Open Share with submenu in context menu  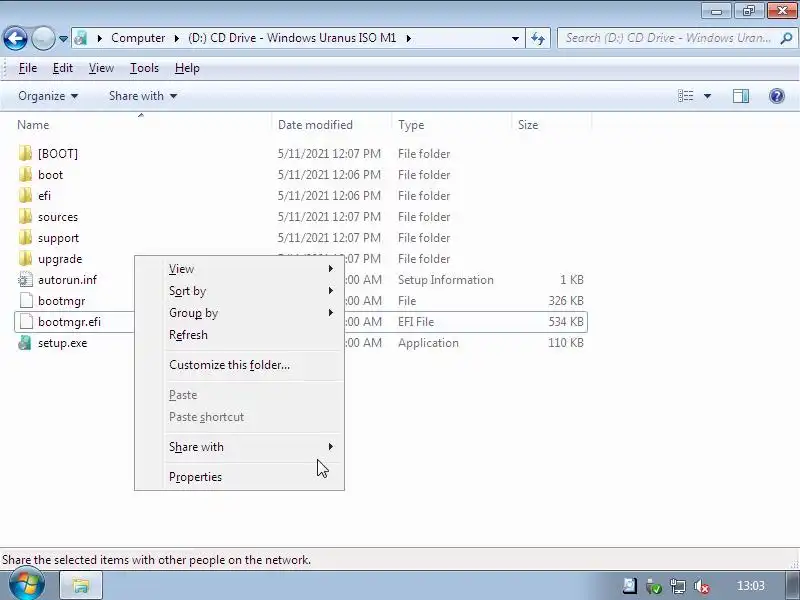click(252, 446)
